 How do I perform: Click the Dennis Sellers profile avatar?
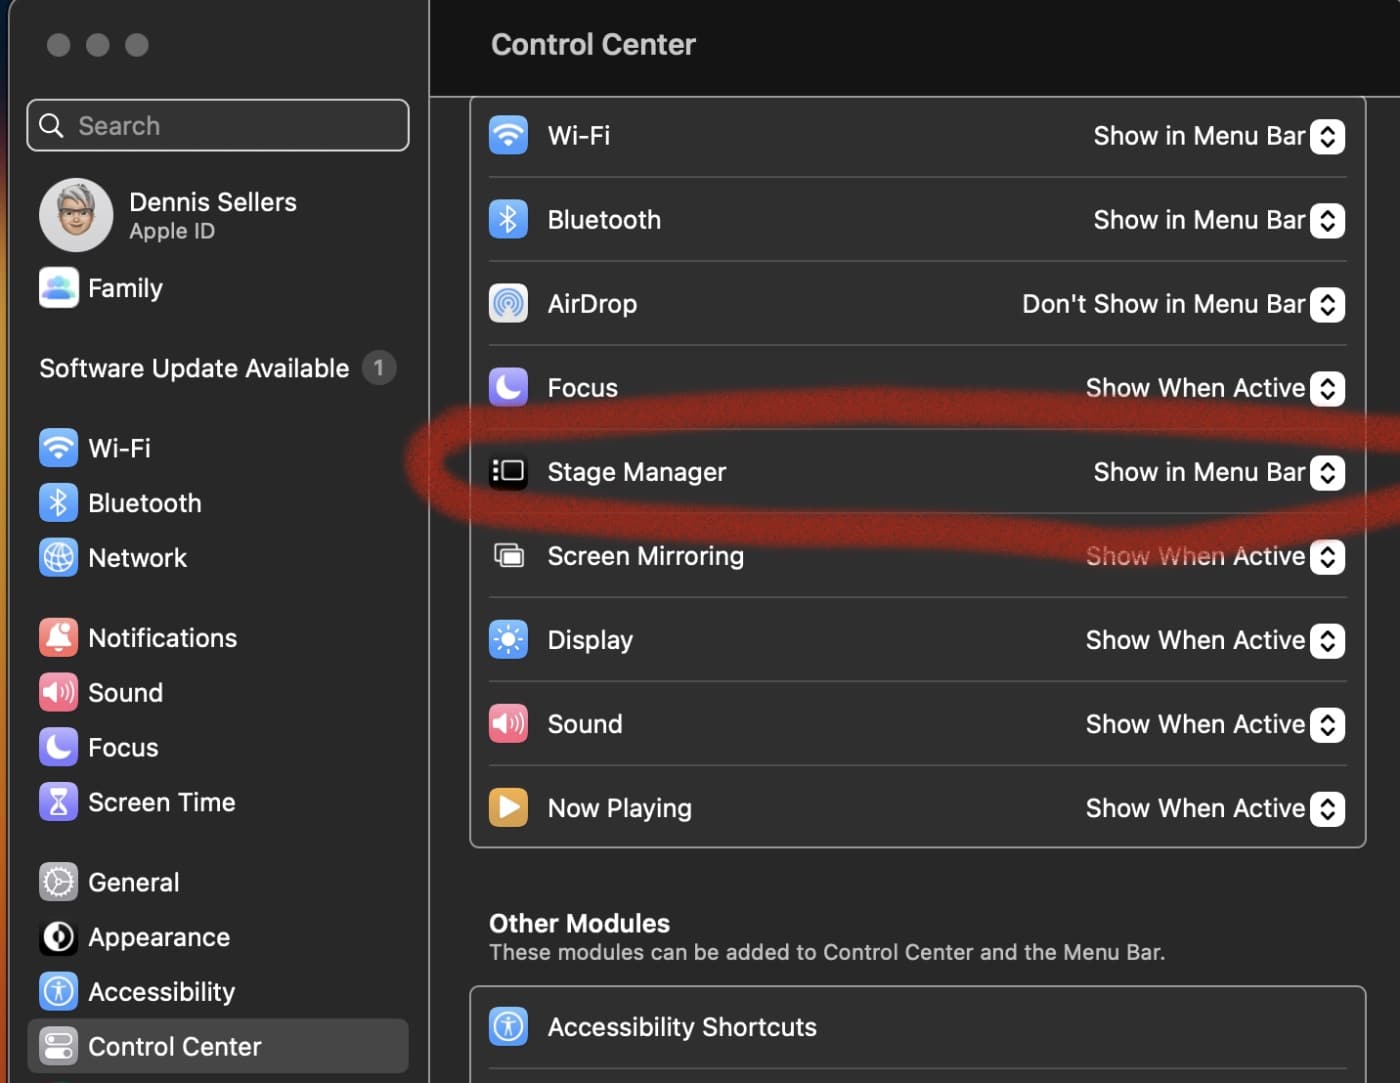coord(76,215)
